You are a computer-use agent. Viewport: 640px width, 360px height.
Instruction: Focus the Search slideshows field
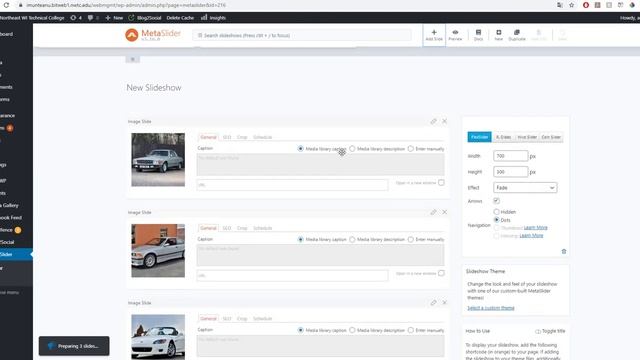tap(302, 36)
